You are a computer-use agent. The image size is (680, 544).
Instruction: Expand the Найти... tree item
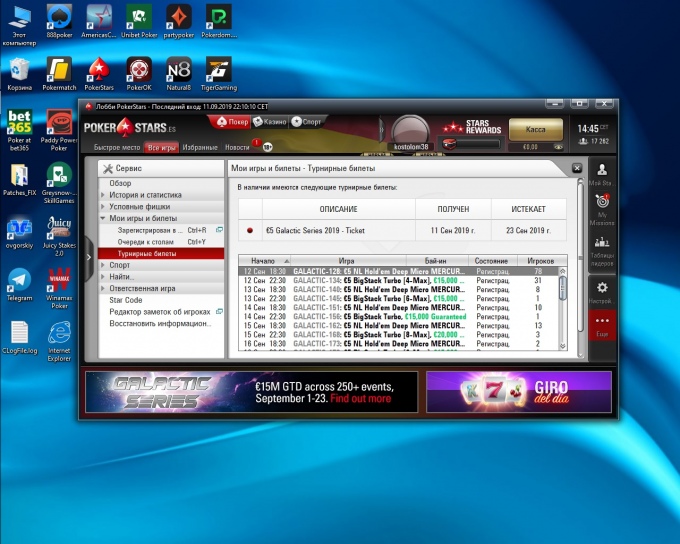click(103, 276)
